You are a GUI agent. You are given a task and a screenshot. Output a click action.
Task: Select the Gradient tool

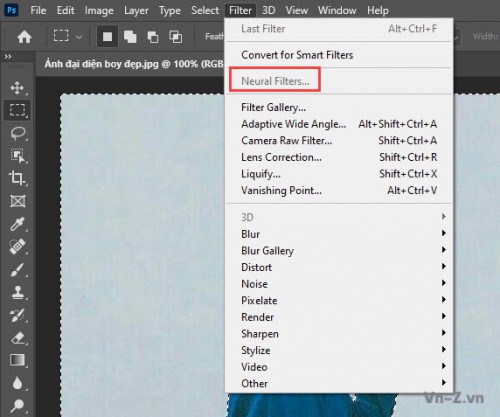click(x=17, y=360)
